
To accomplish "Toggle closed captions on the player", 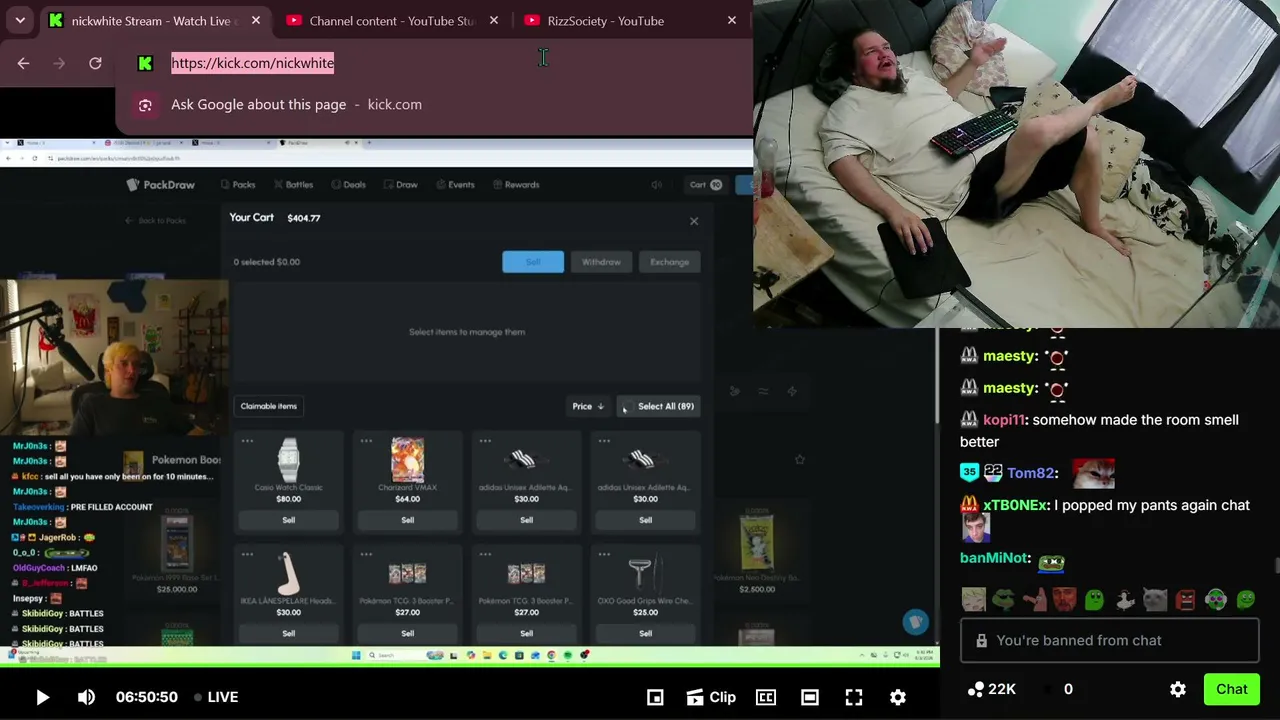I will 766,697.
